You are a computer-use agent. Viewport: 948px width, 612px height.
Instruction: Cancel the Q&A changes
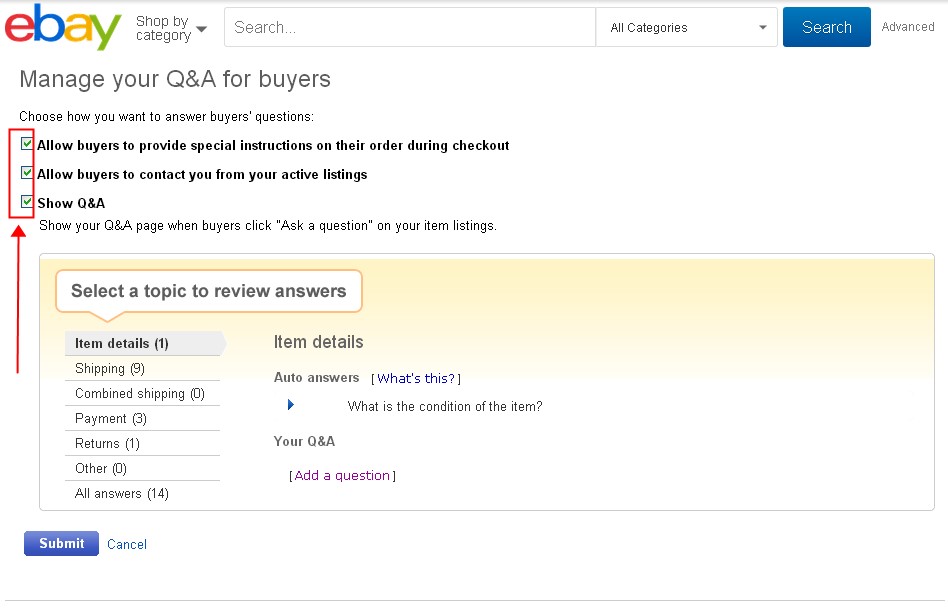point(126,543)
